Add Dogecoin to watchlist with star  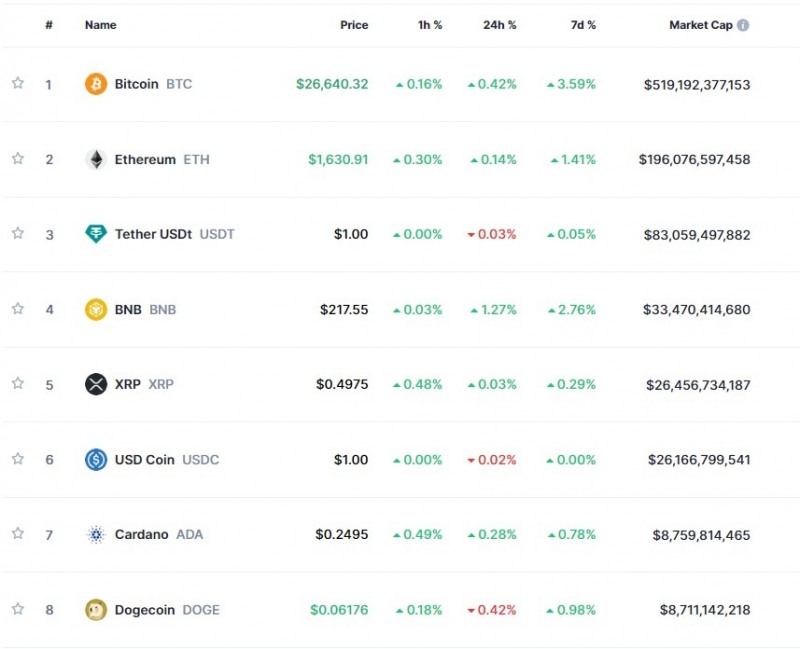[17, 609]
